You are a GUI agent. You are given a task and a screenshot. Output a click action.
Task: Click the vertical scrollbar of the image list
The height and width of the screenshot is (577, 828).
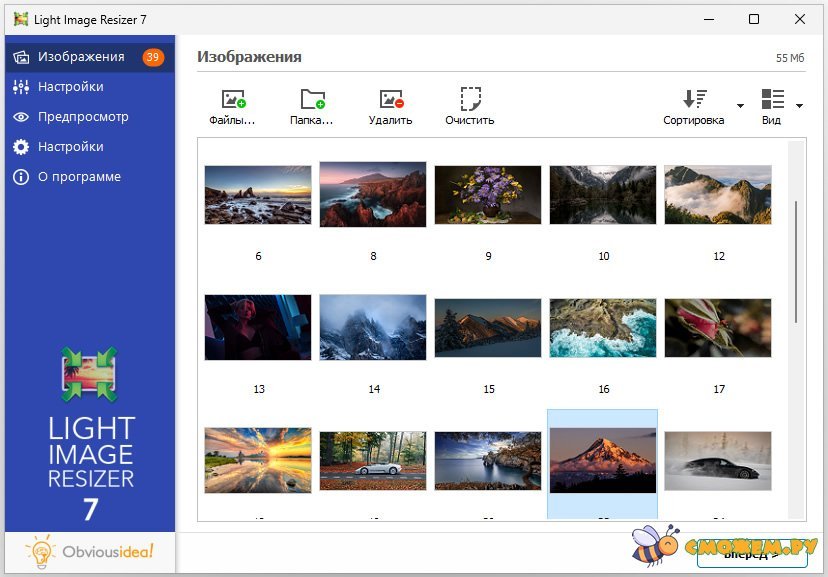click(796, 260)
